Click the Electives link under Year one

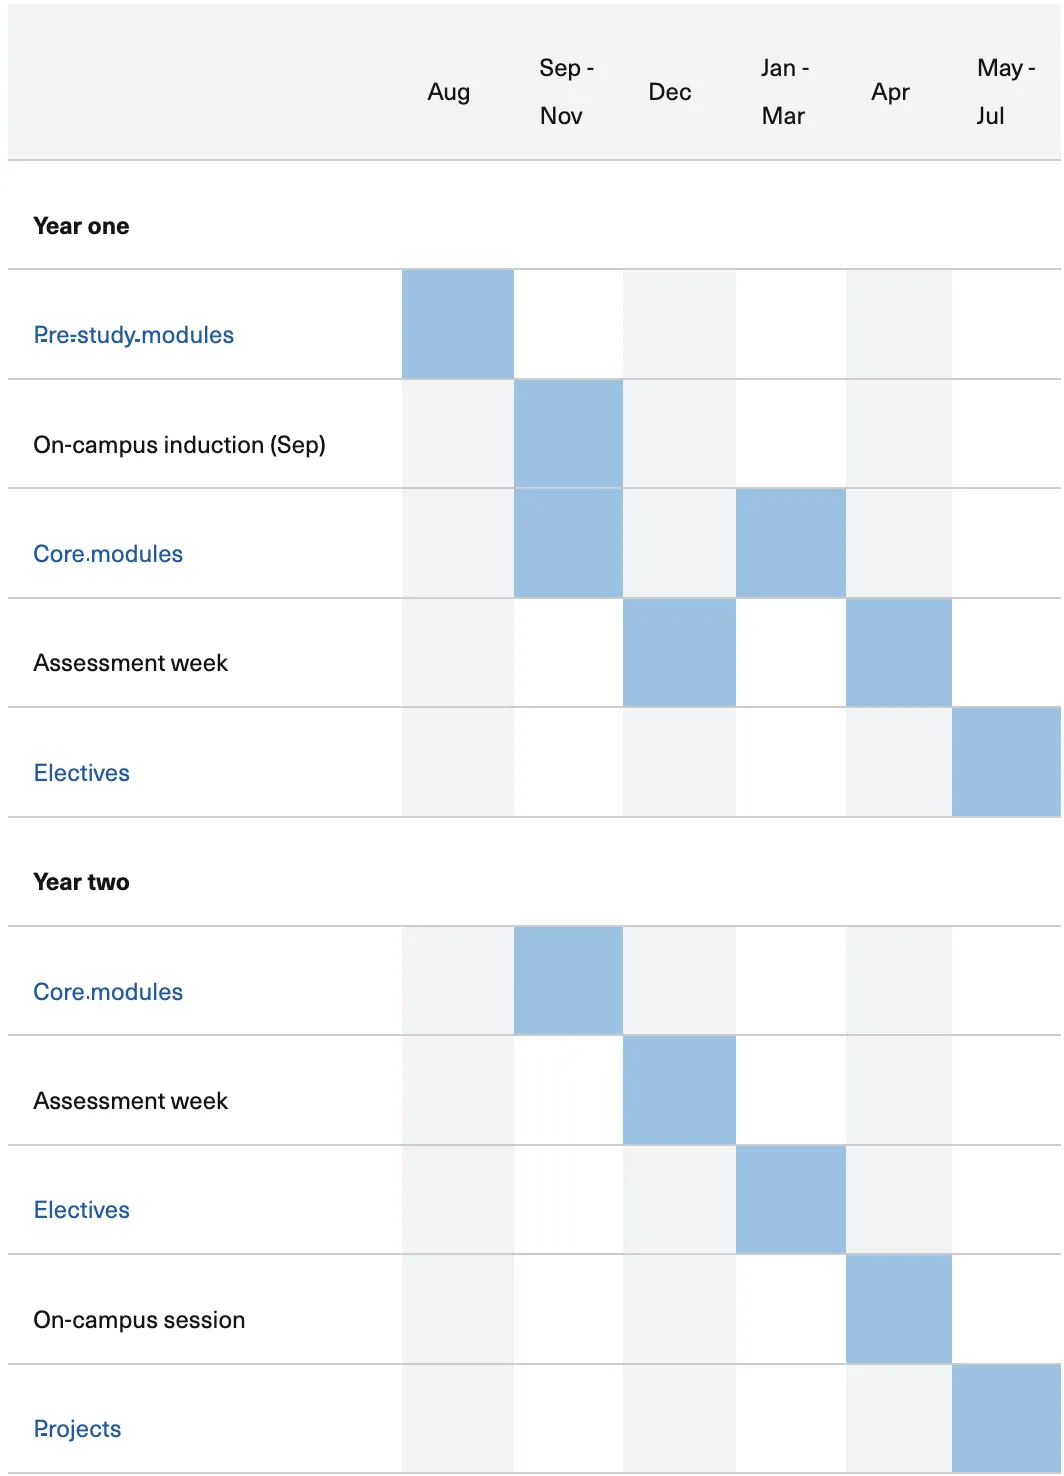(82, 773)
